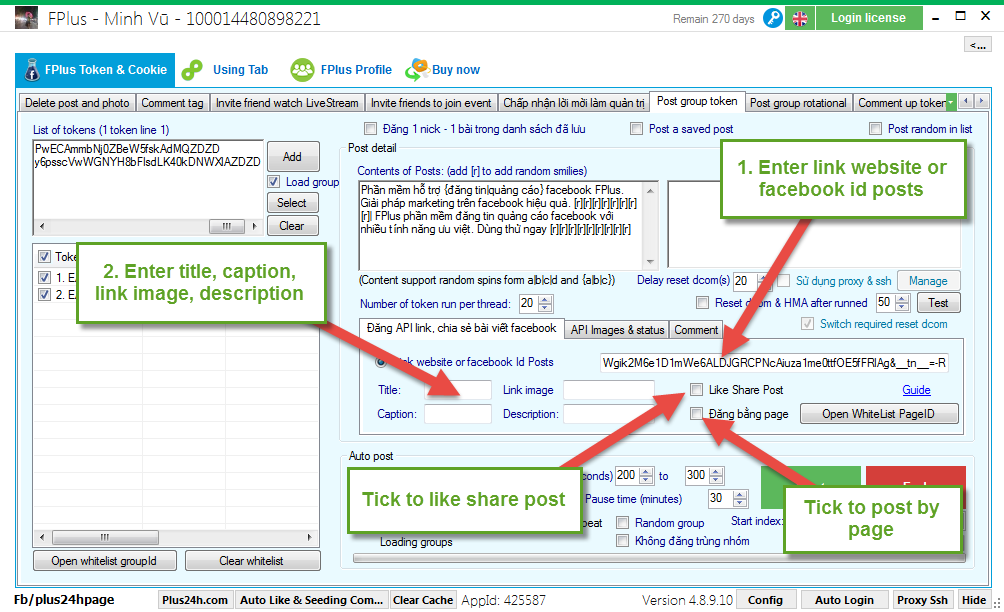Viewport: 1004px width, 612px height.
Task: Open the FPlus Token & Cookie section
Action: tap(95, 70)
